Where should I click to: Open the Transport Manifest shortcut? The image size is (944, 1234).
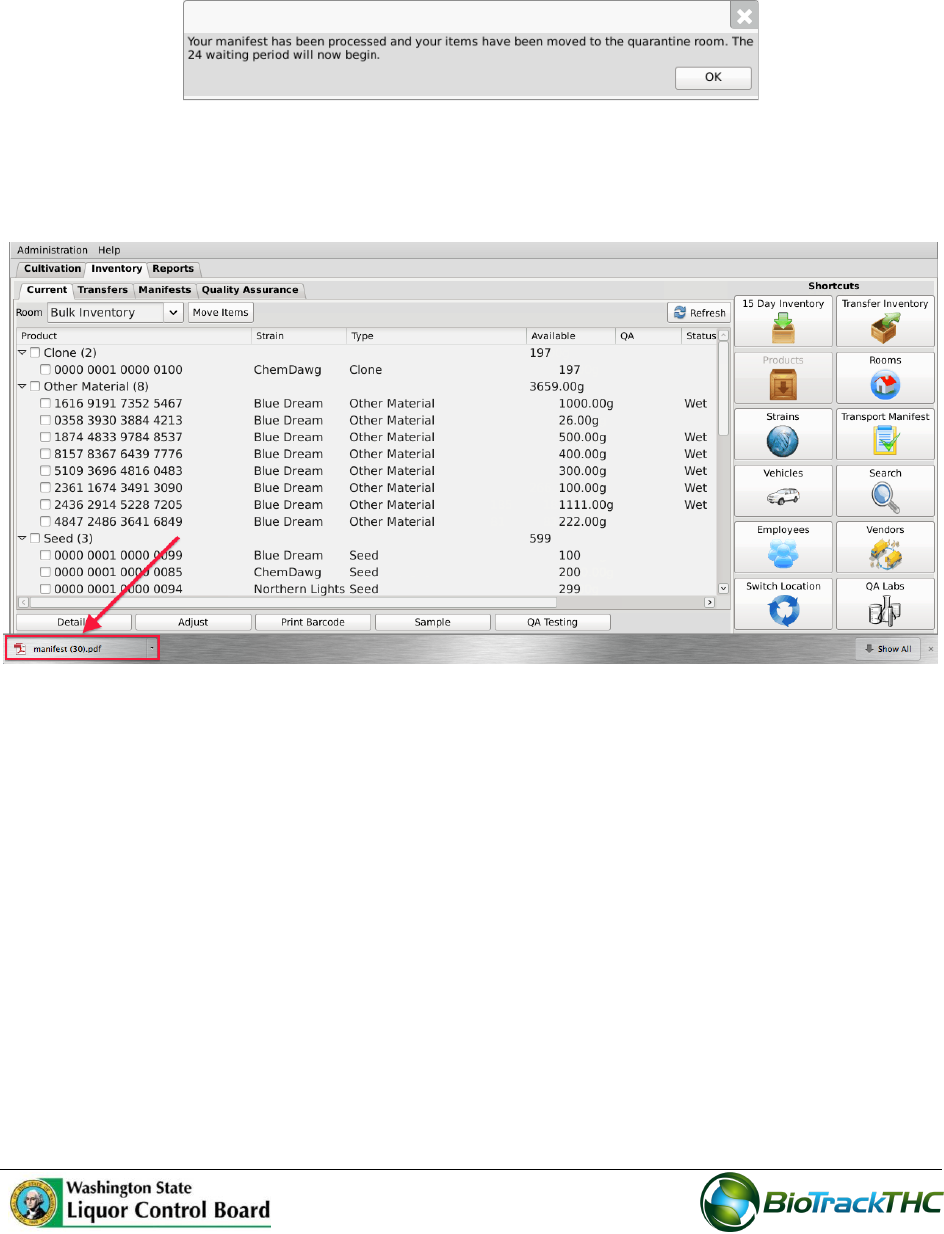coord(885,434)
